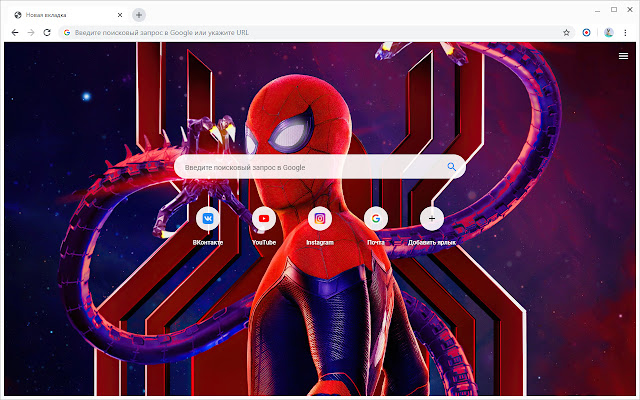Open a new tab with the plus button
Screen dimensions: 640x400
139,15
